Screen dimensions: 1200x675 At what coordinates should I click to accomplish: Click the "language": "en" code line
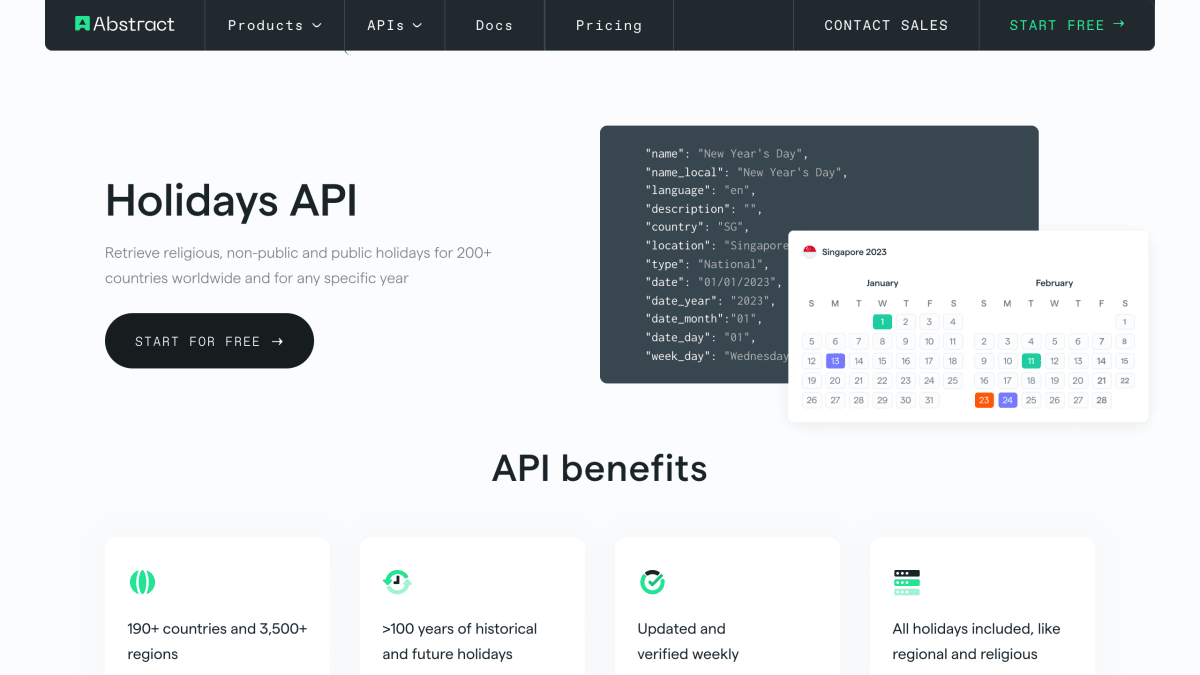701,190
